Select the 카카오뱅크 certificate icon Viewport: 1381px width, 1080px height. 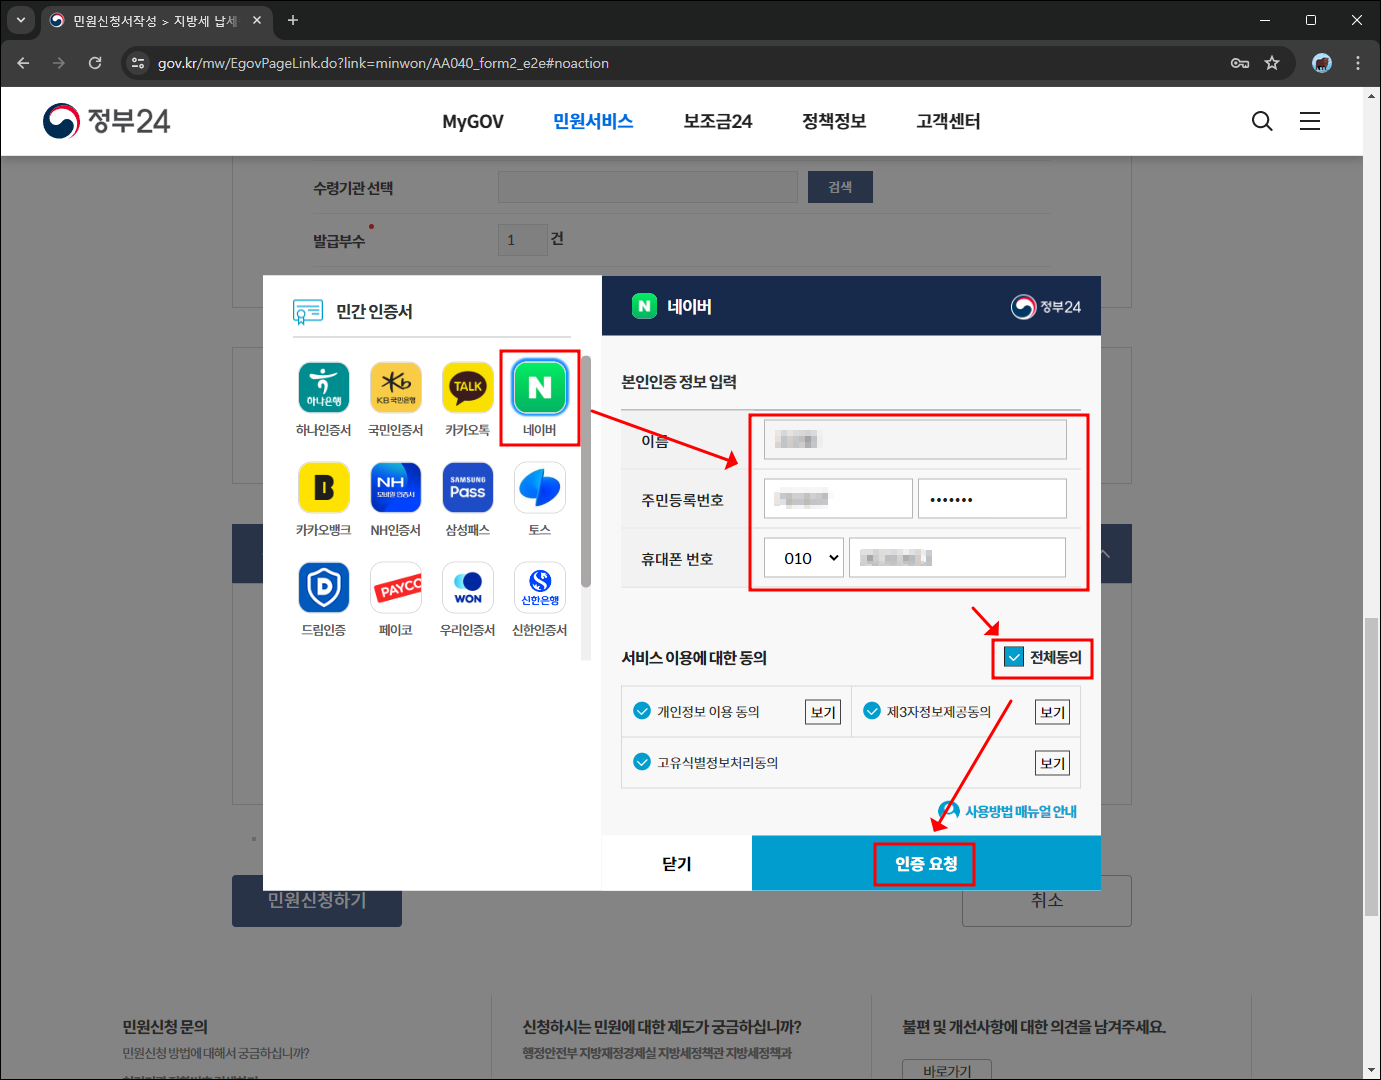pyautogui.click(x=324, y=487)
